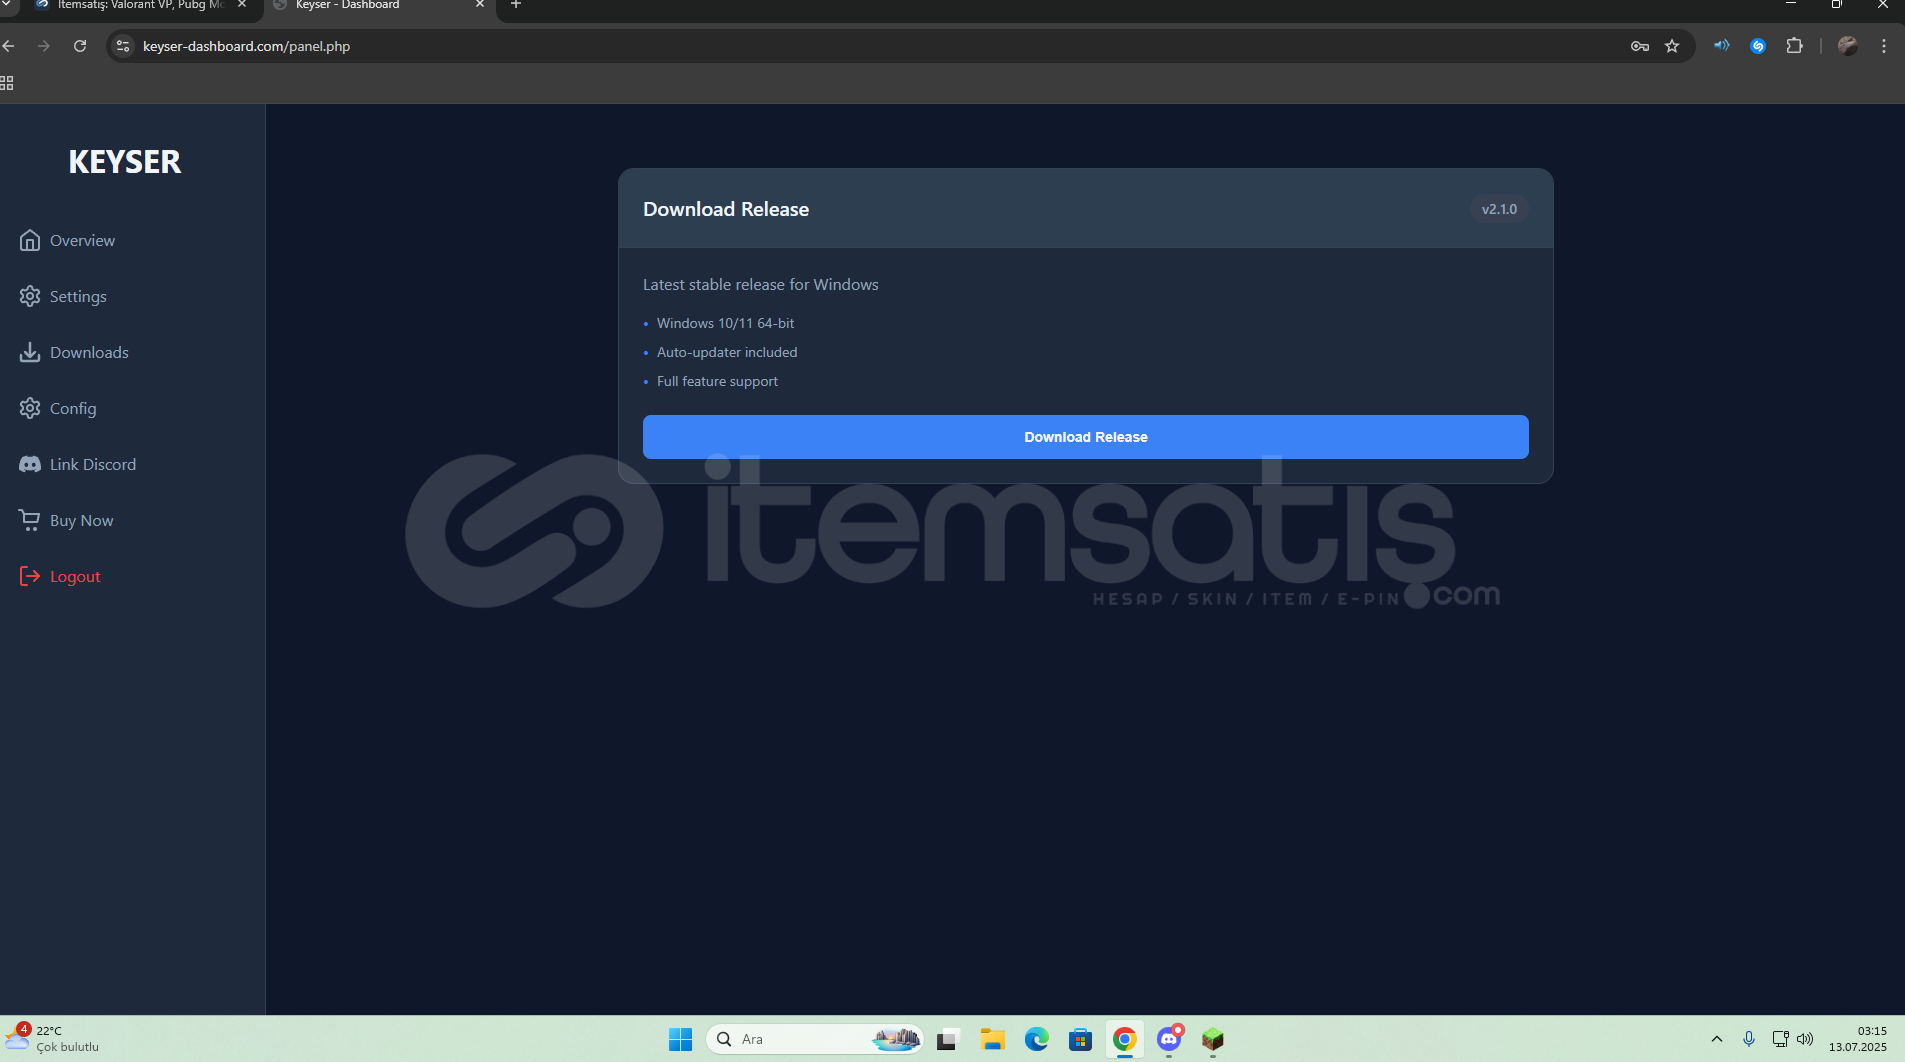Go to Downloads section
Viewport: 1905px width, 1062px height.
[89, 352]
